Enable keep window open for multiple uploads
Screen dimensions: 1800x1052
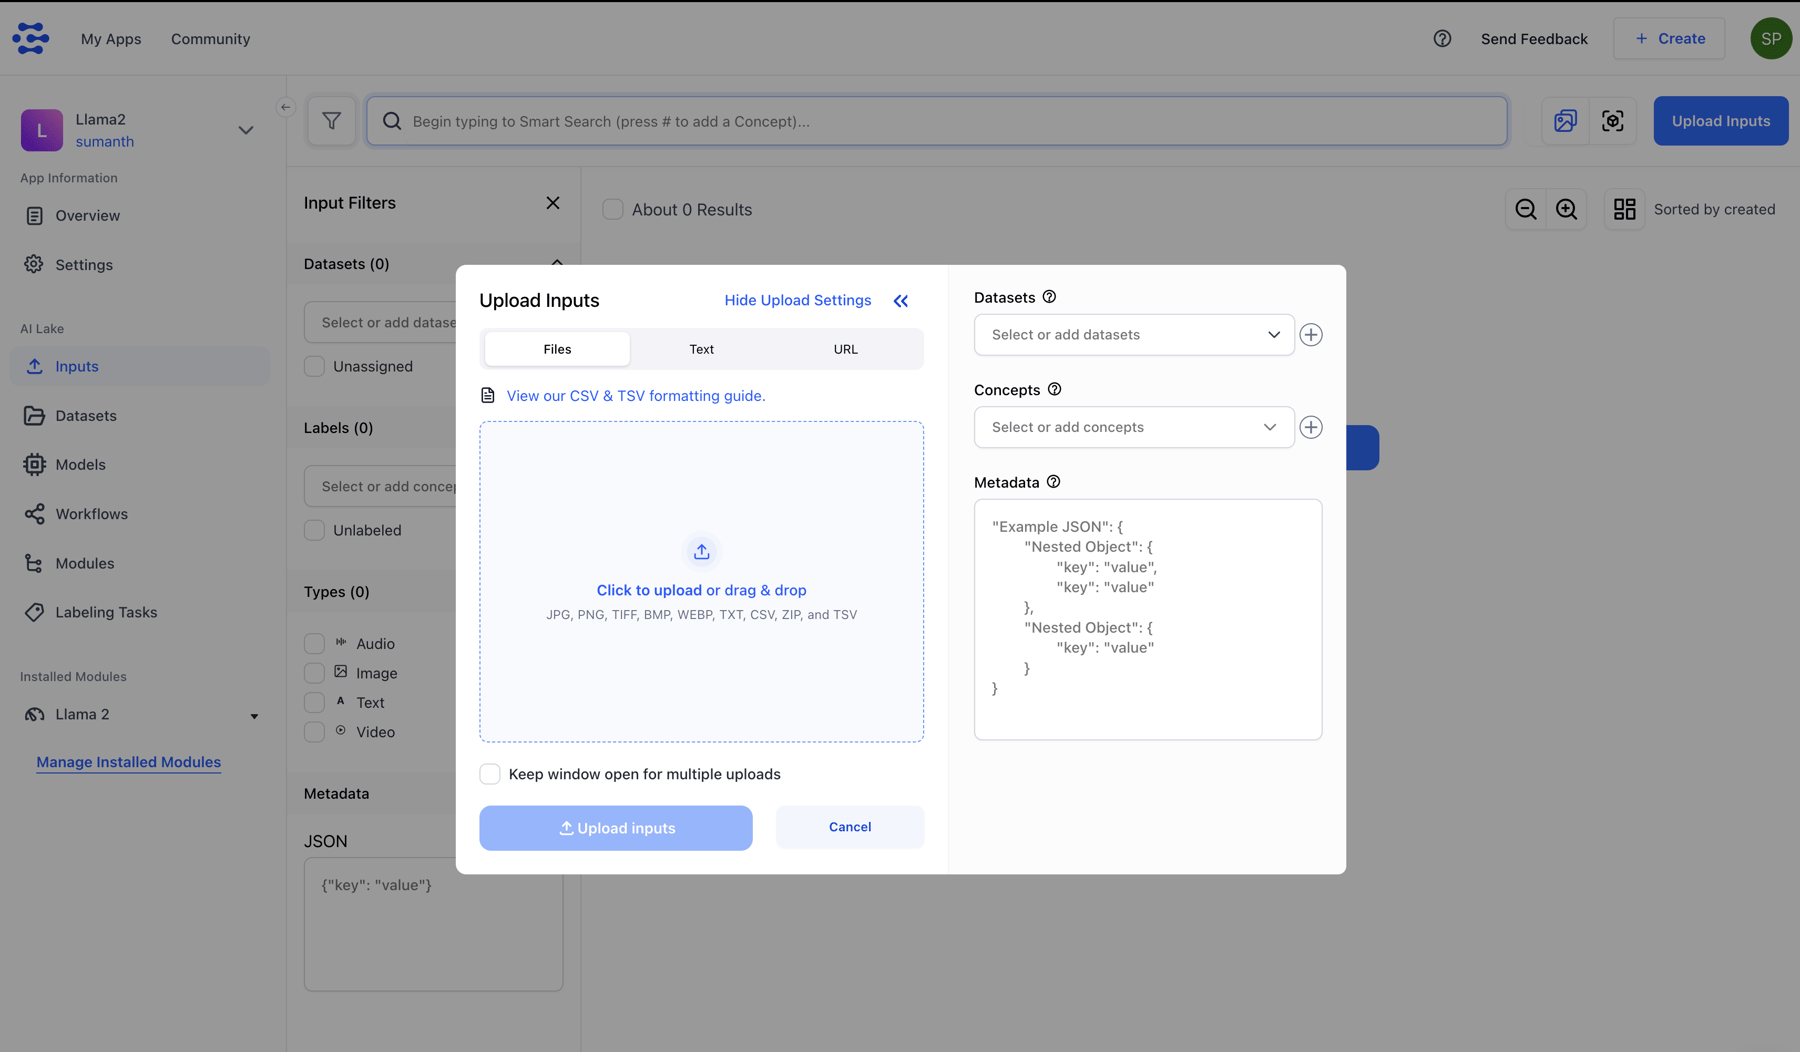tap(490, 773)
